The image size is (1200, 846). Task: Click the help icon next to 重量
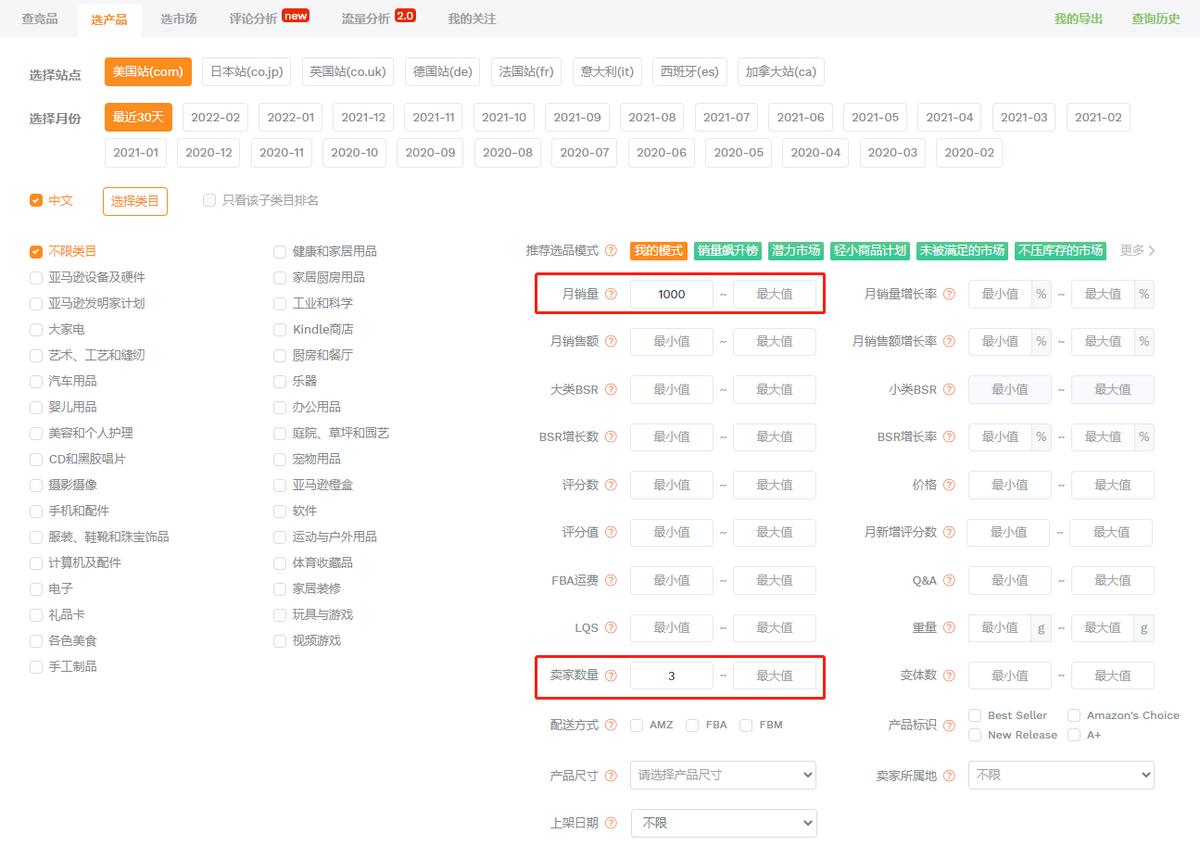(947, 628)
